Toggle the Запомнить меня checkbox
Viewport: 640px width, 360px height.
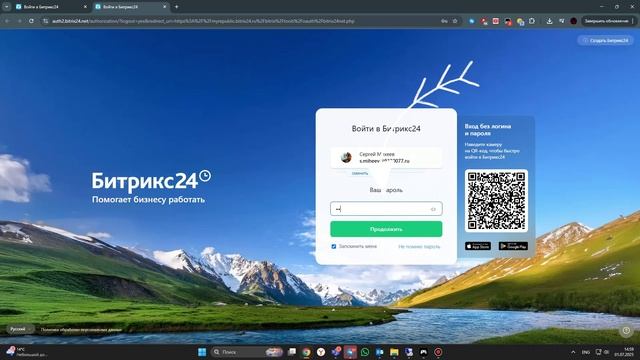click(x=333, y=247)
